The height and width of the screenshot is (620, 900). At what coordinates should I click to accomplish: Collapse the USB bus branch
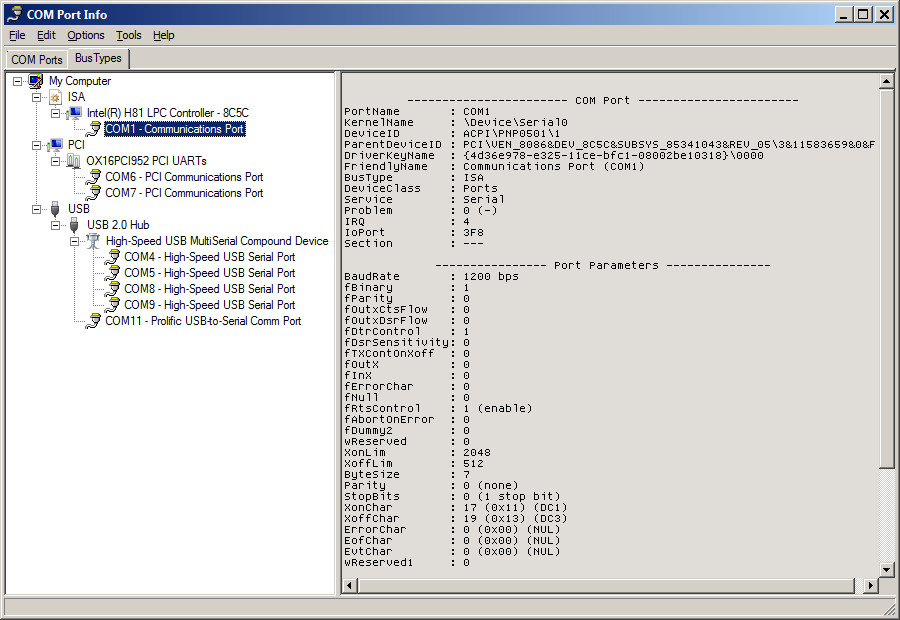click(x=37, y=209)
